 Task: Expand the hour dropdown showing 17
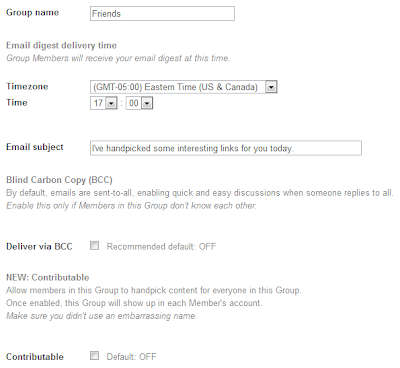[x=104, y=103]
